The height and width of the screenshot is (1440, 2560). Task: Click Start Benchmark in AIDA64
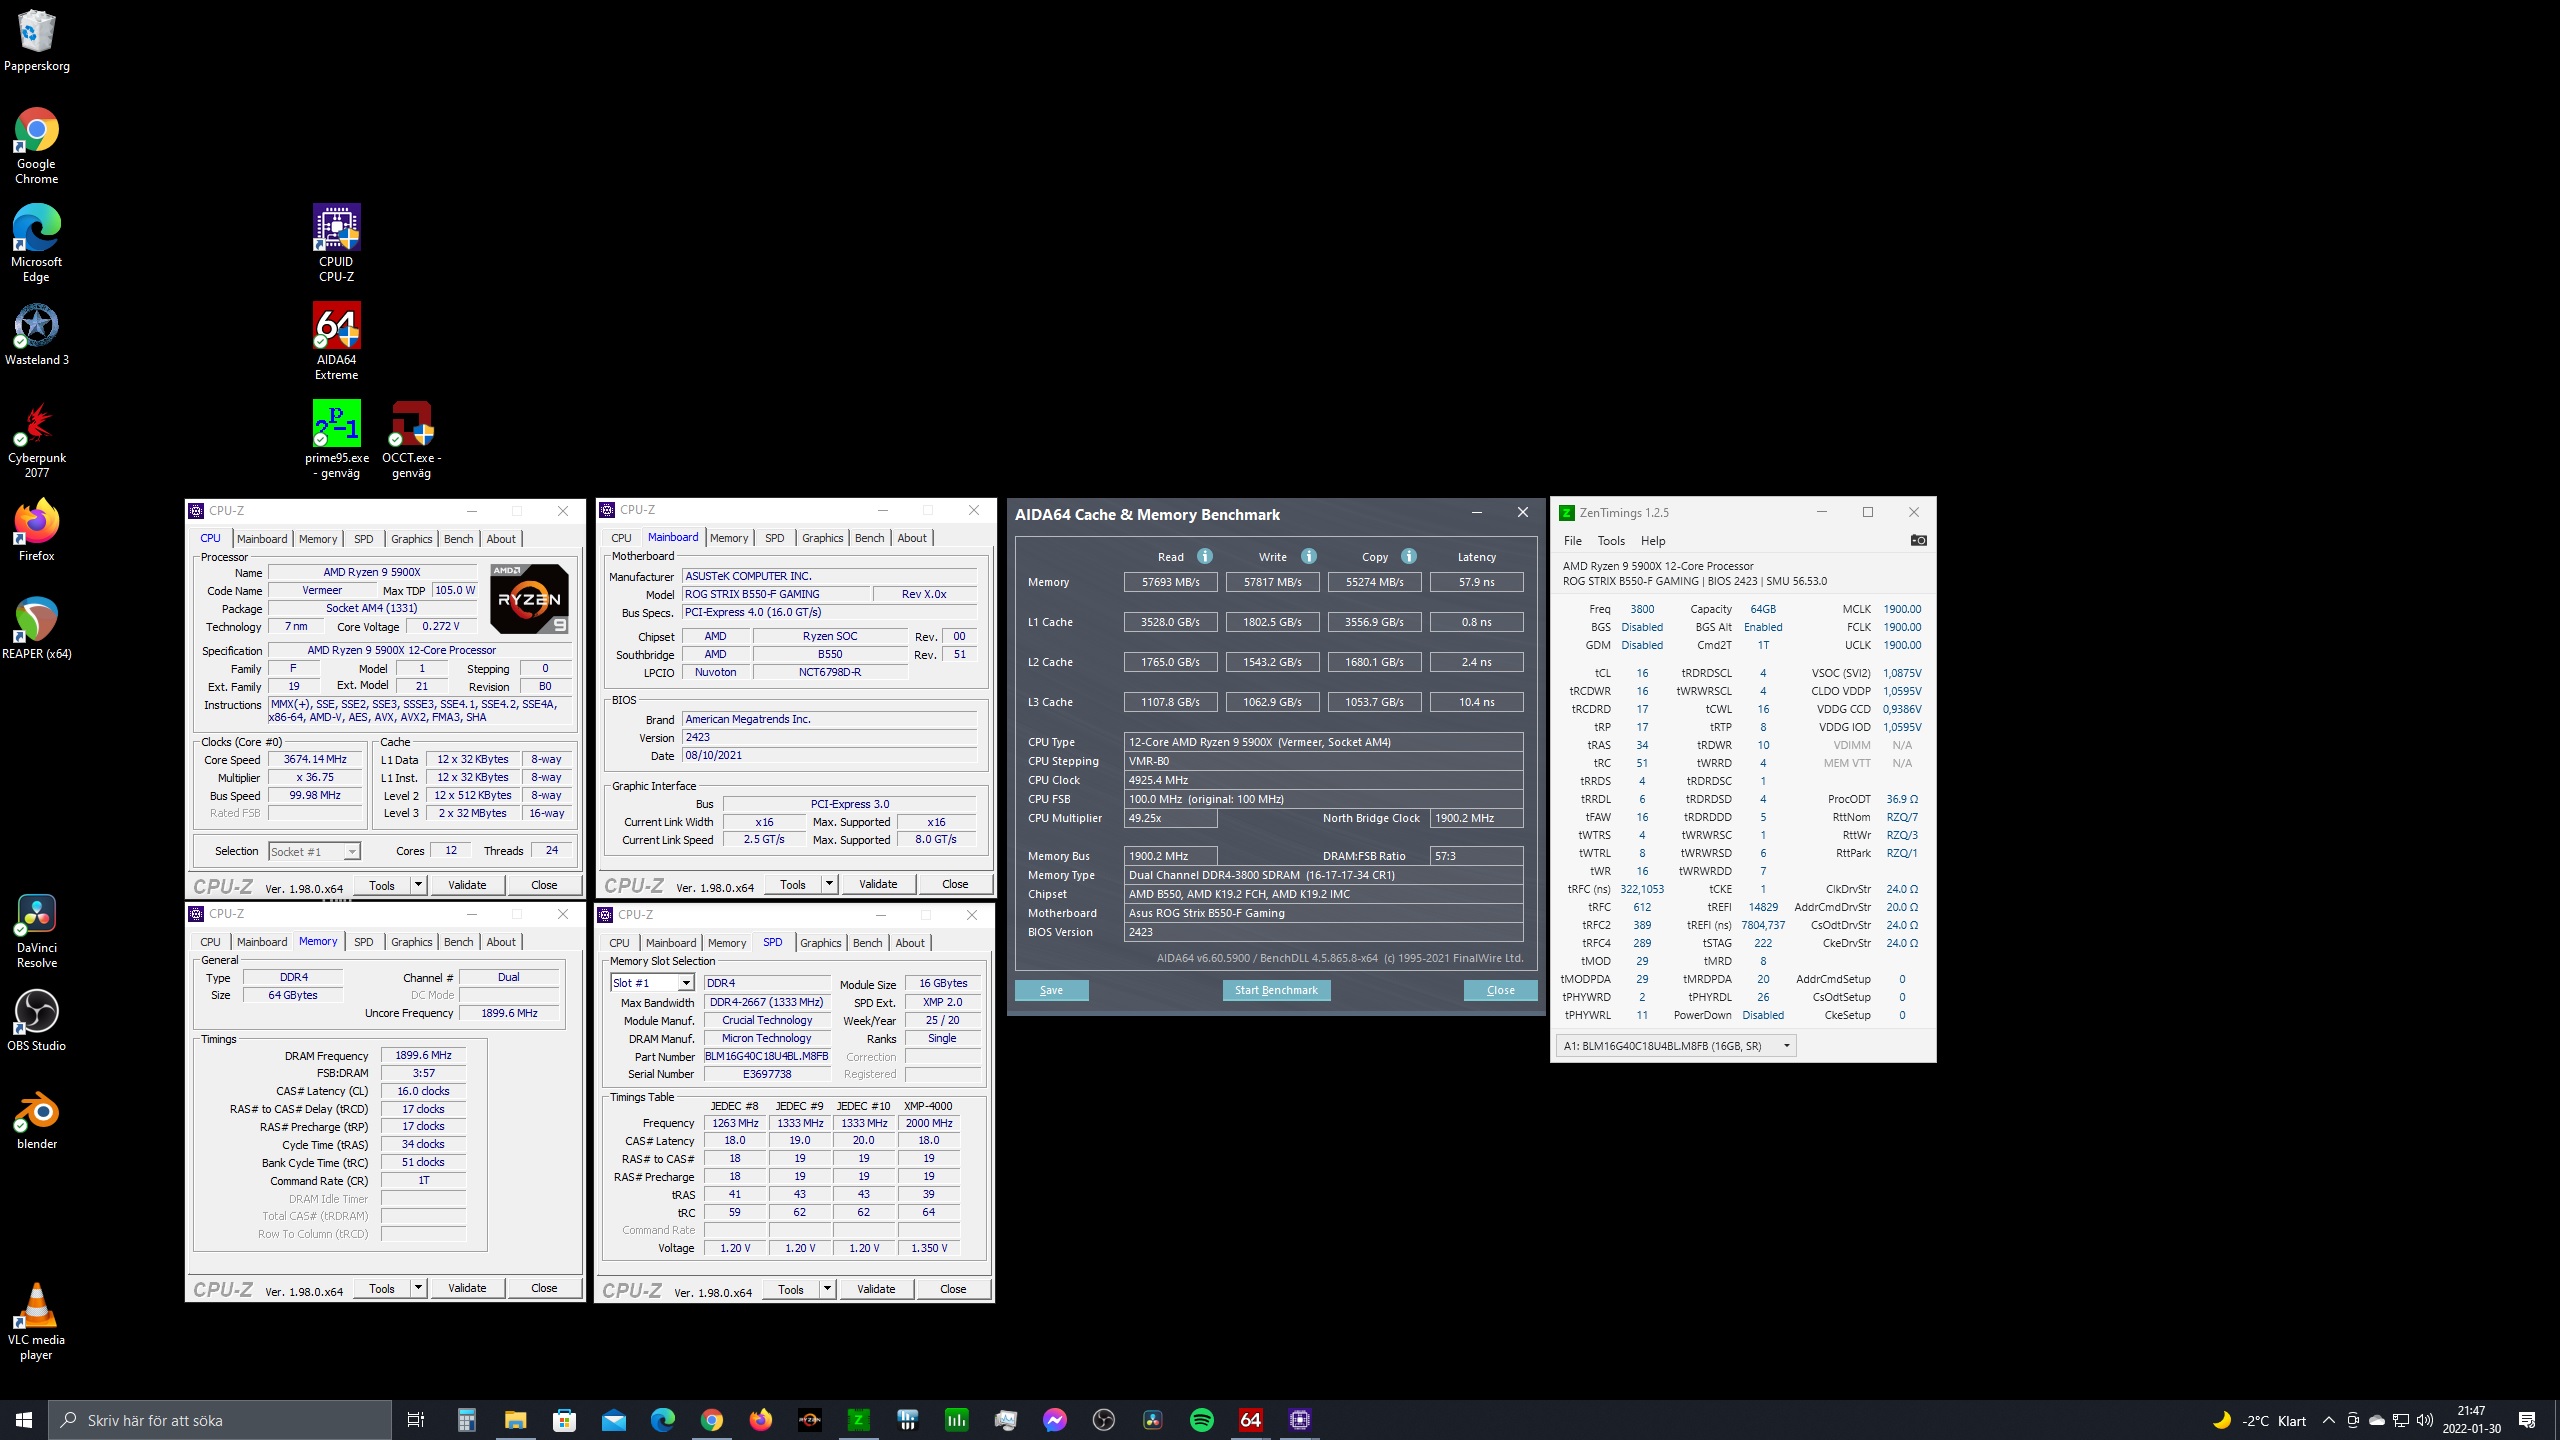click(1276, 990)
